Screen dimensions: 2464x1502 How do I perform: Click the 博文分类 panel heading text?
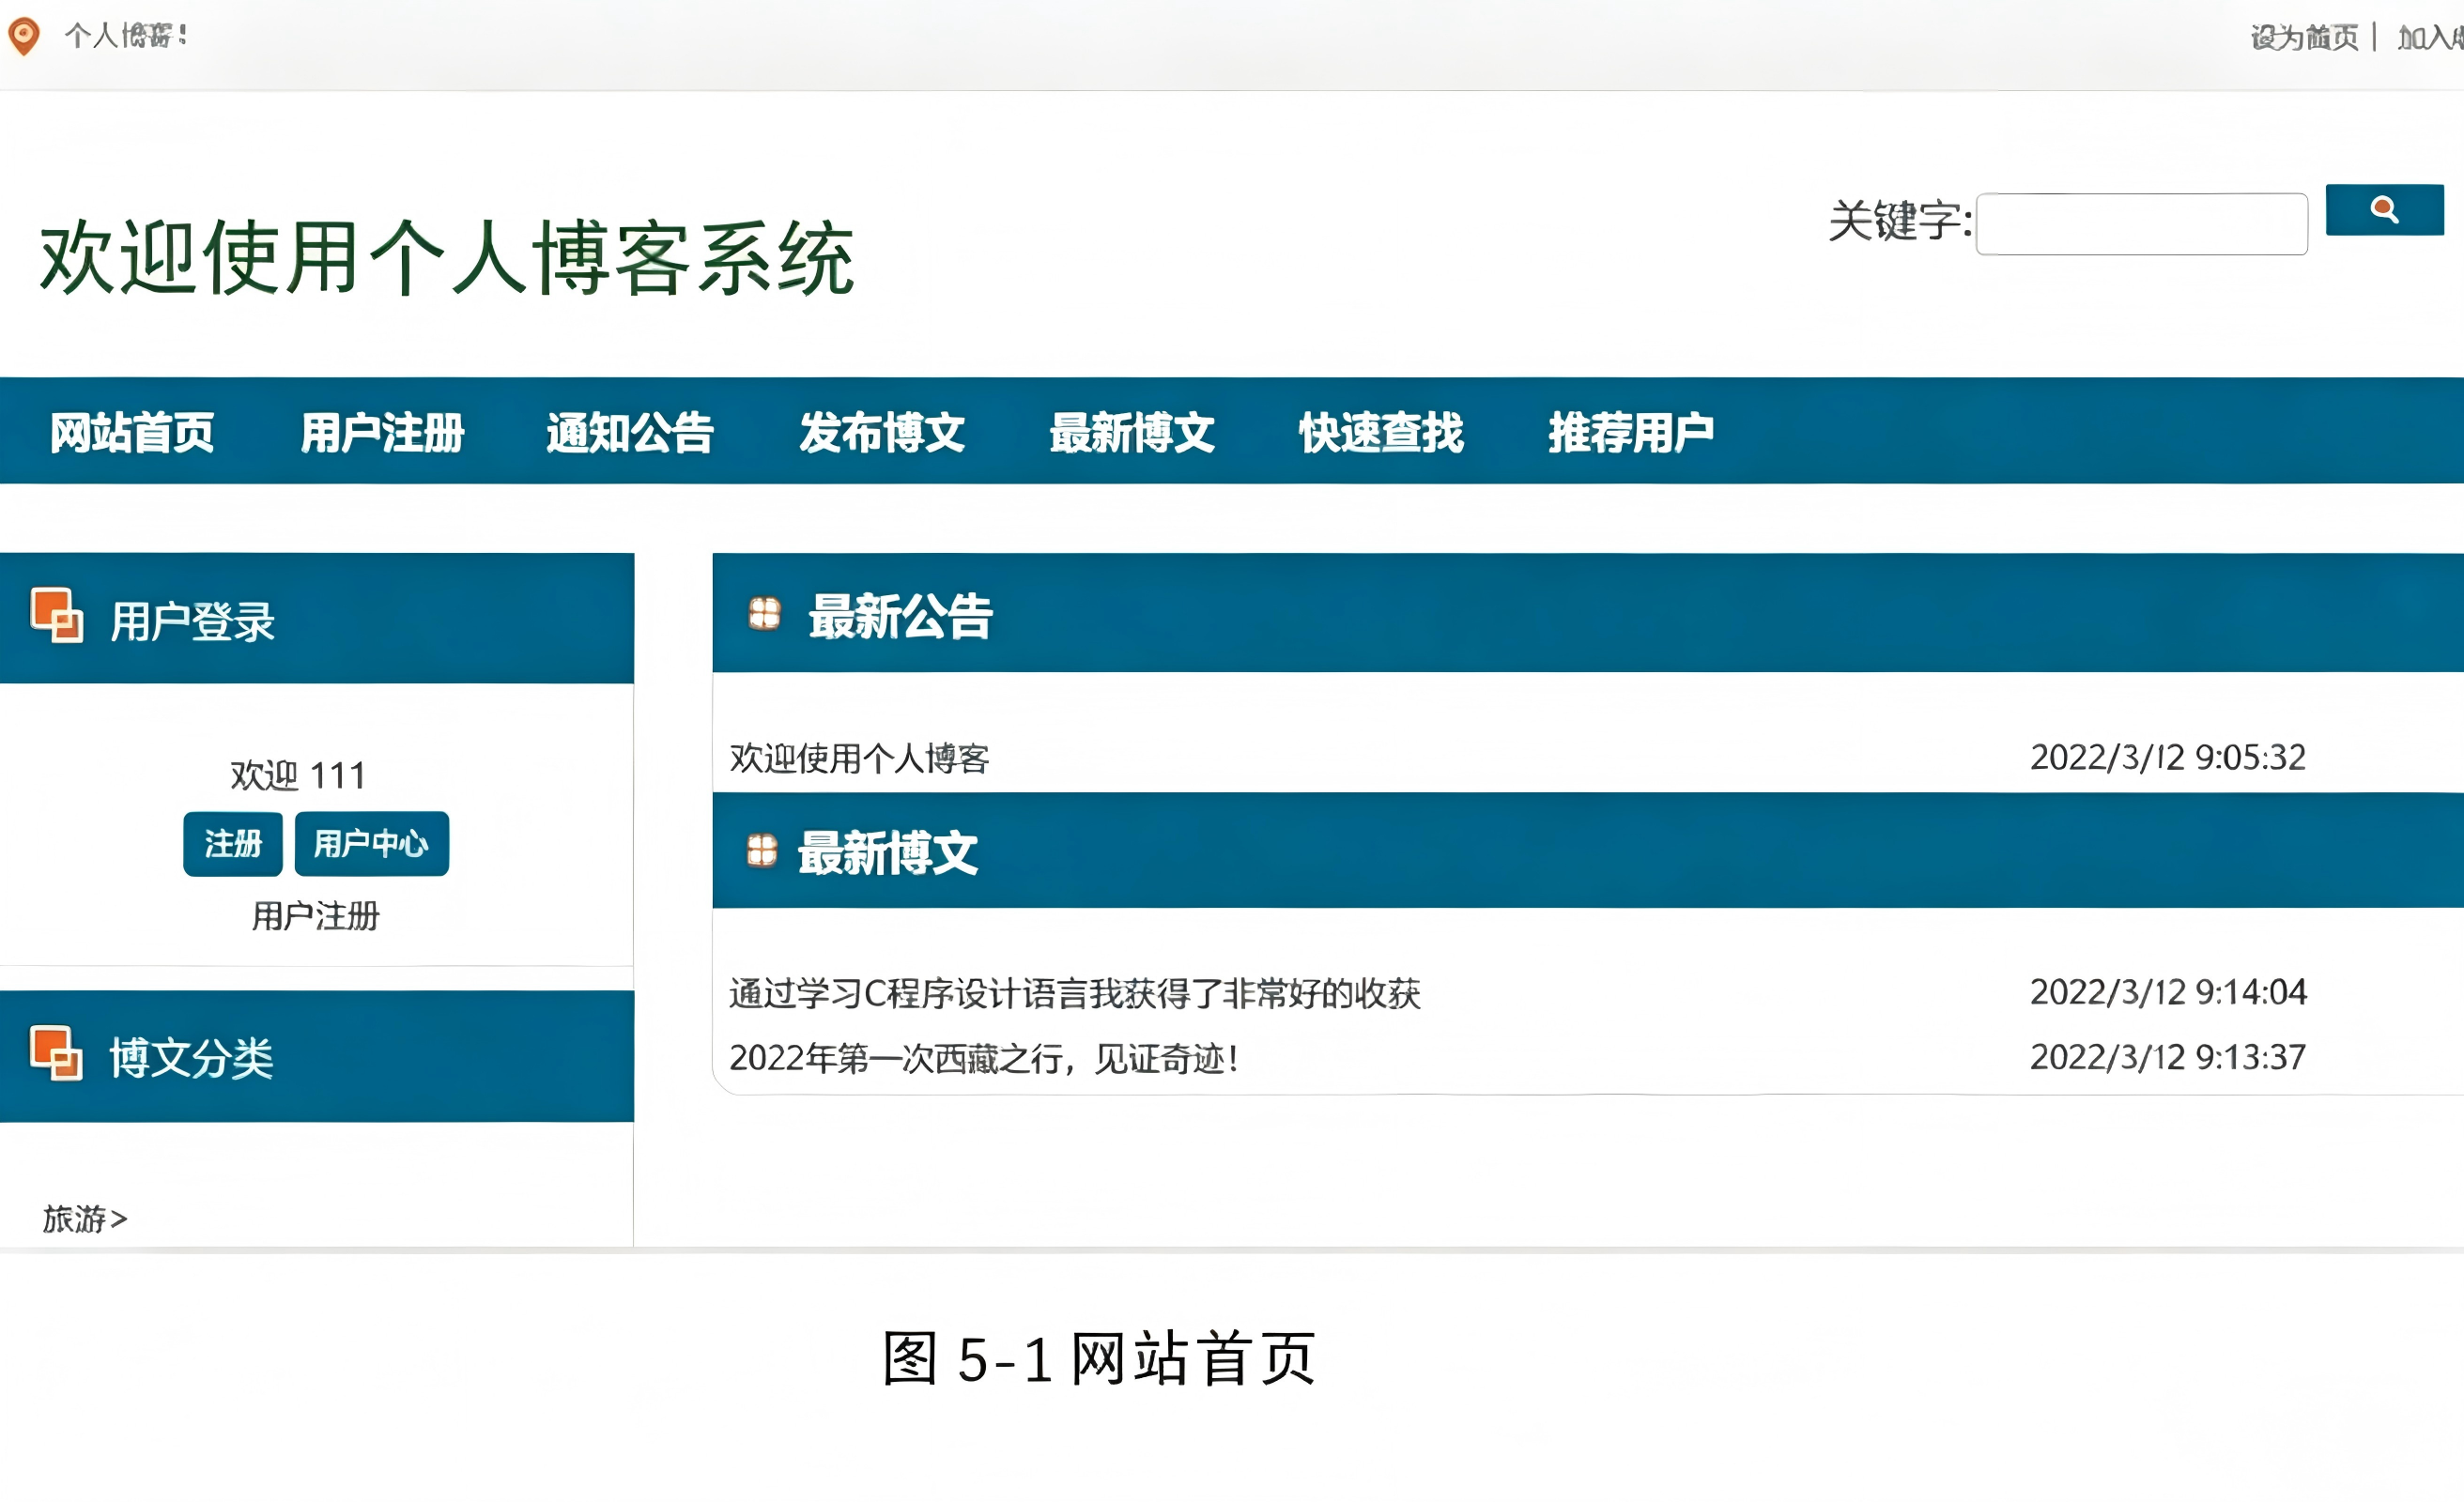pos(191,1058)
